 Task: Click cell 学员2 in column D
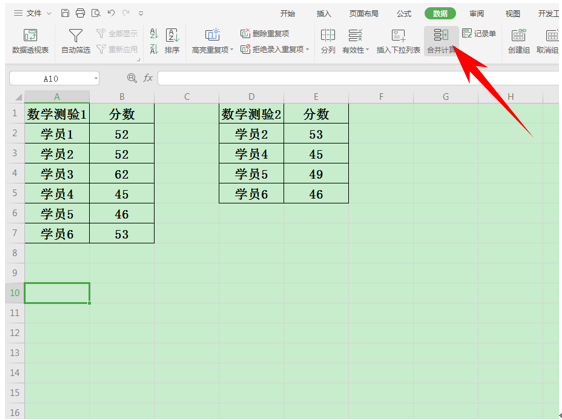pos(251,134)
